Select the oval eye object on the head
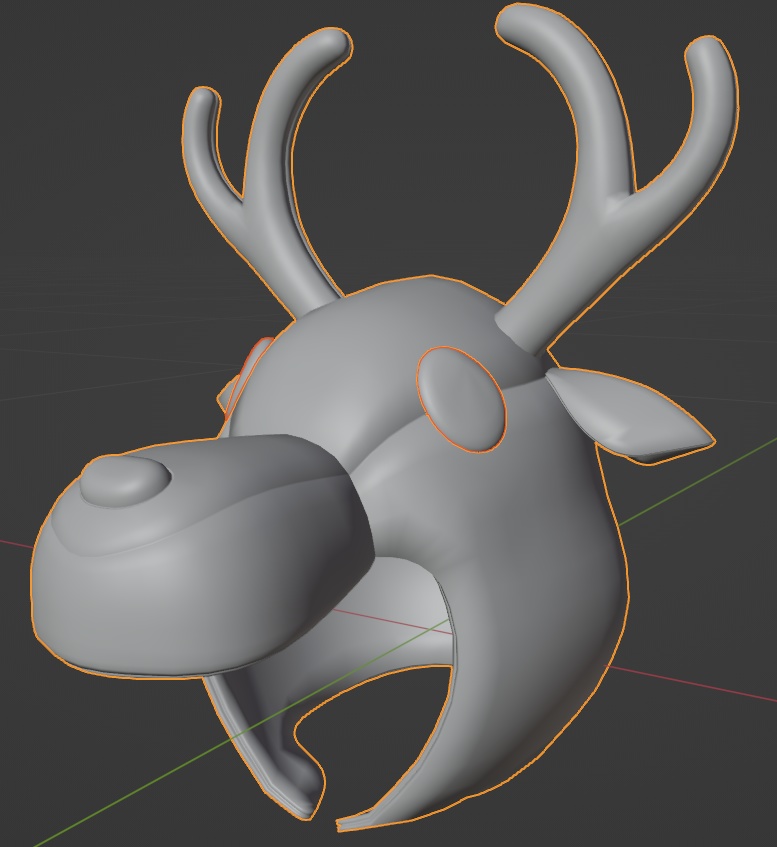The height and width of the screenshot is (847, 777). (461, 399)
